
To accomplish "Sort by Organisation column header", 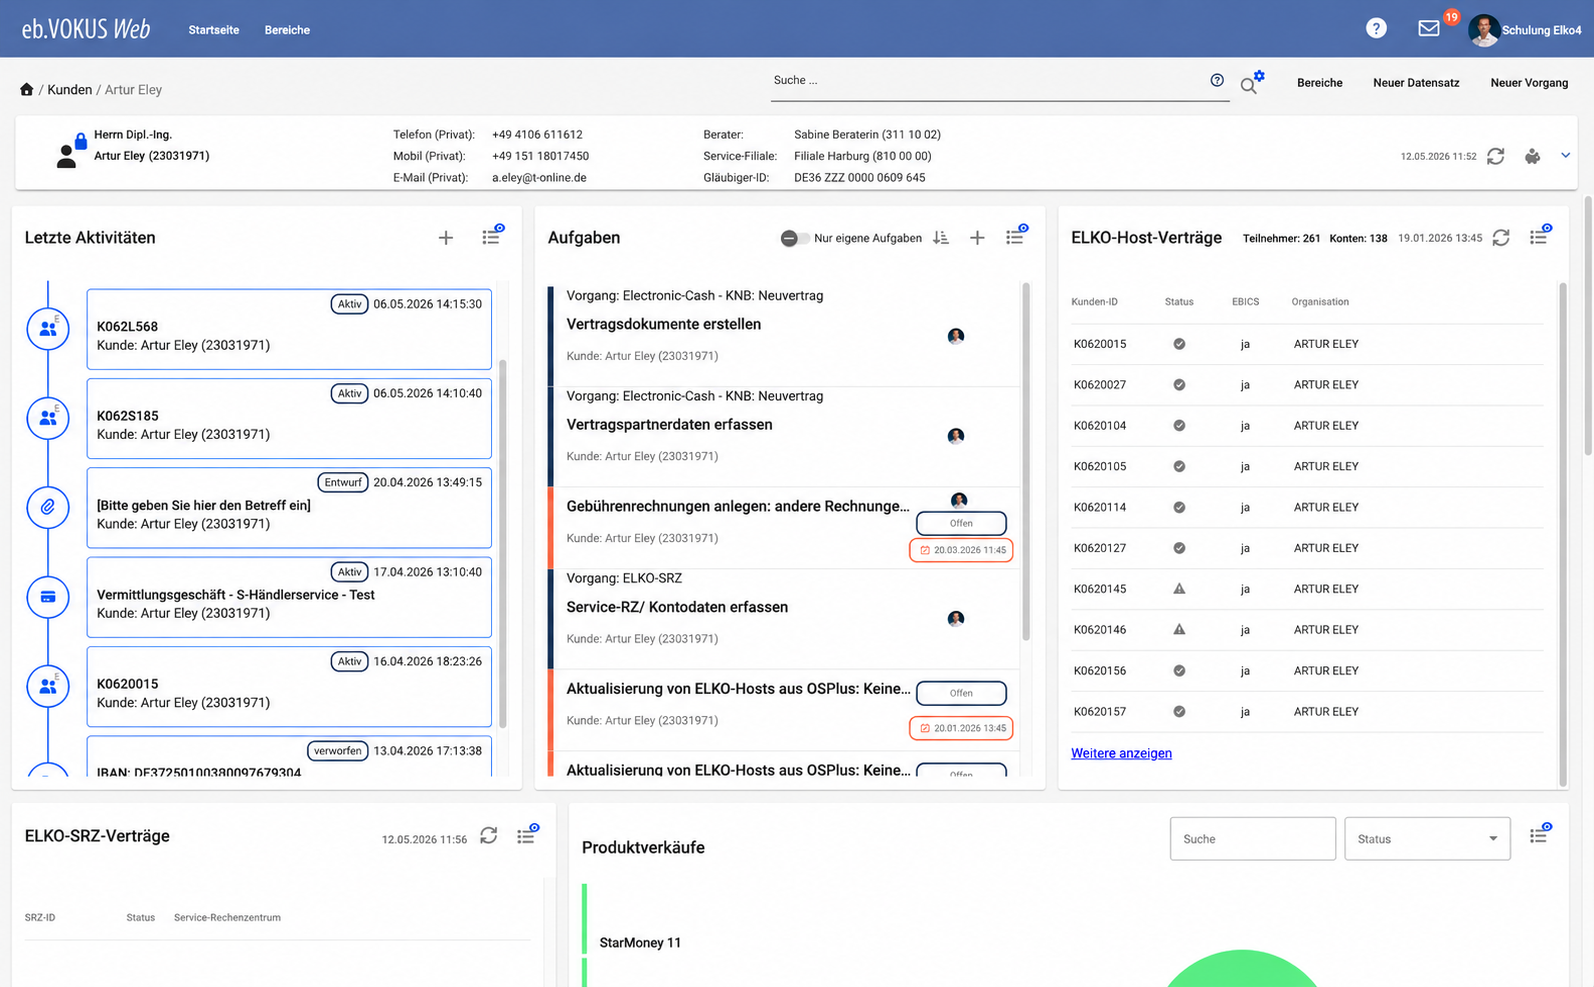I will click(1320, 302).
